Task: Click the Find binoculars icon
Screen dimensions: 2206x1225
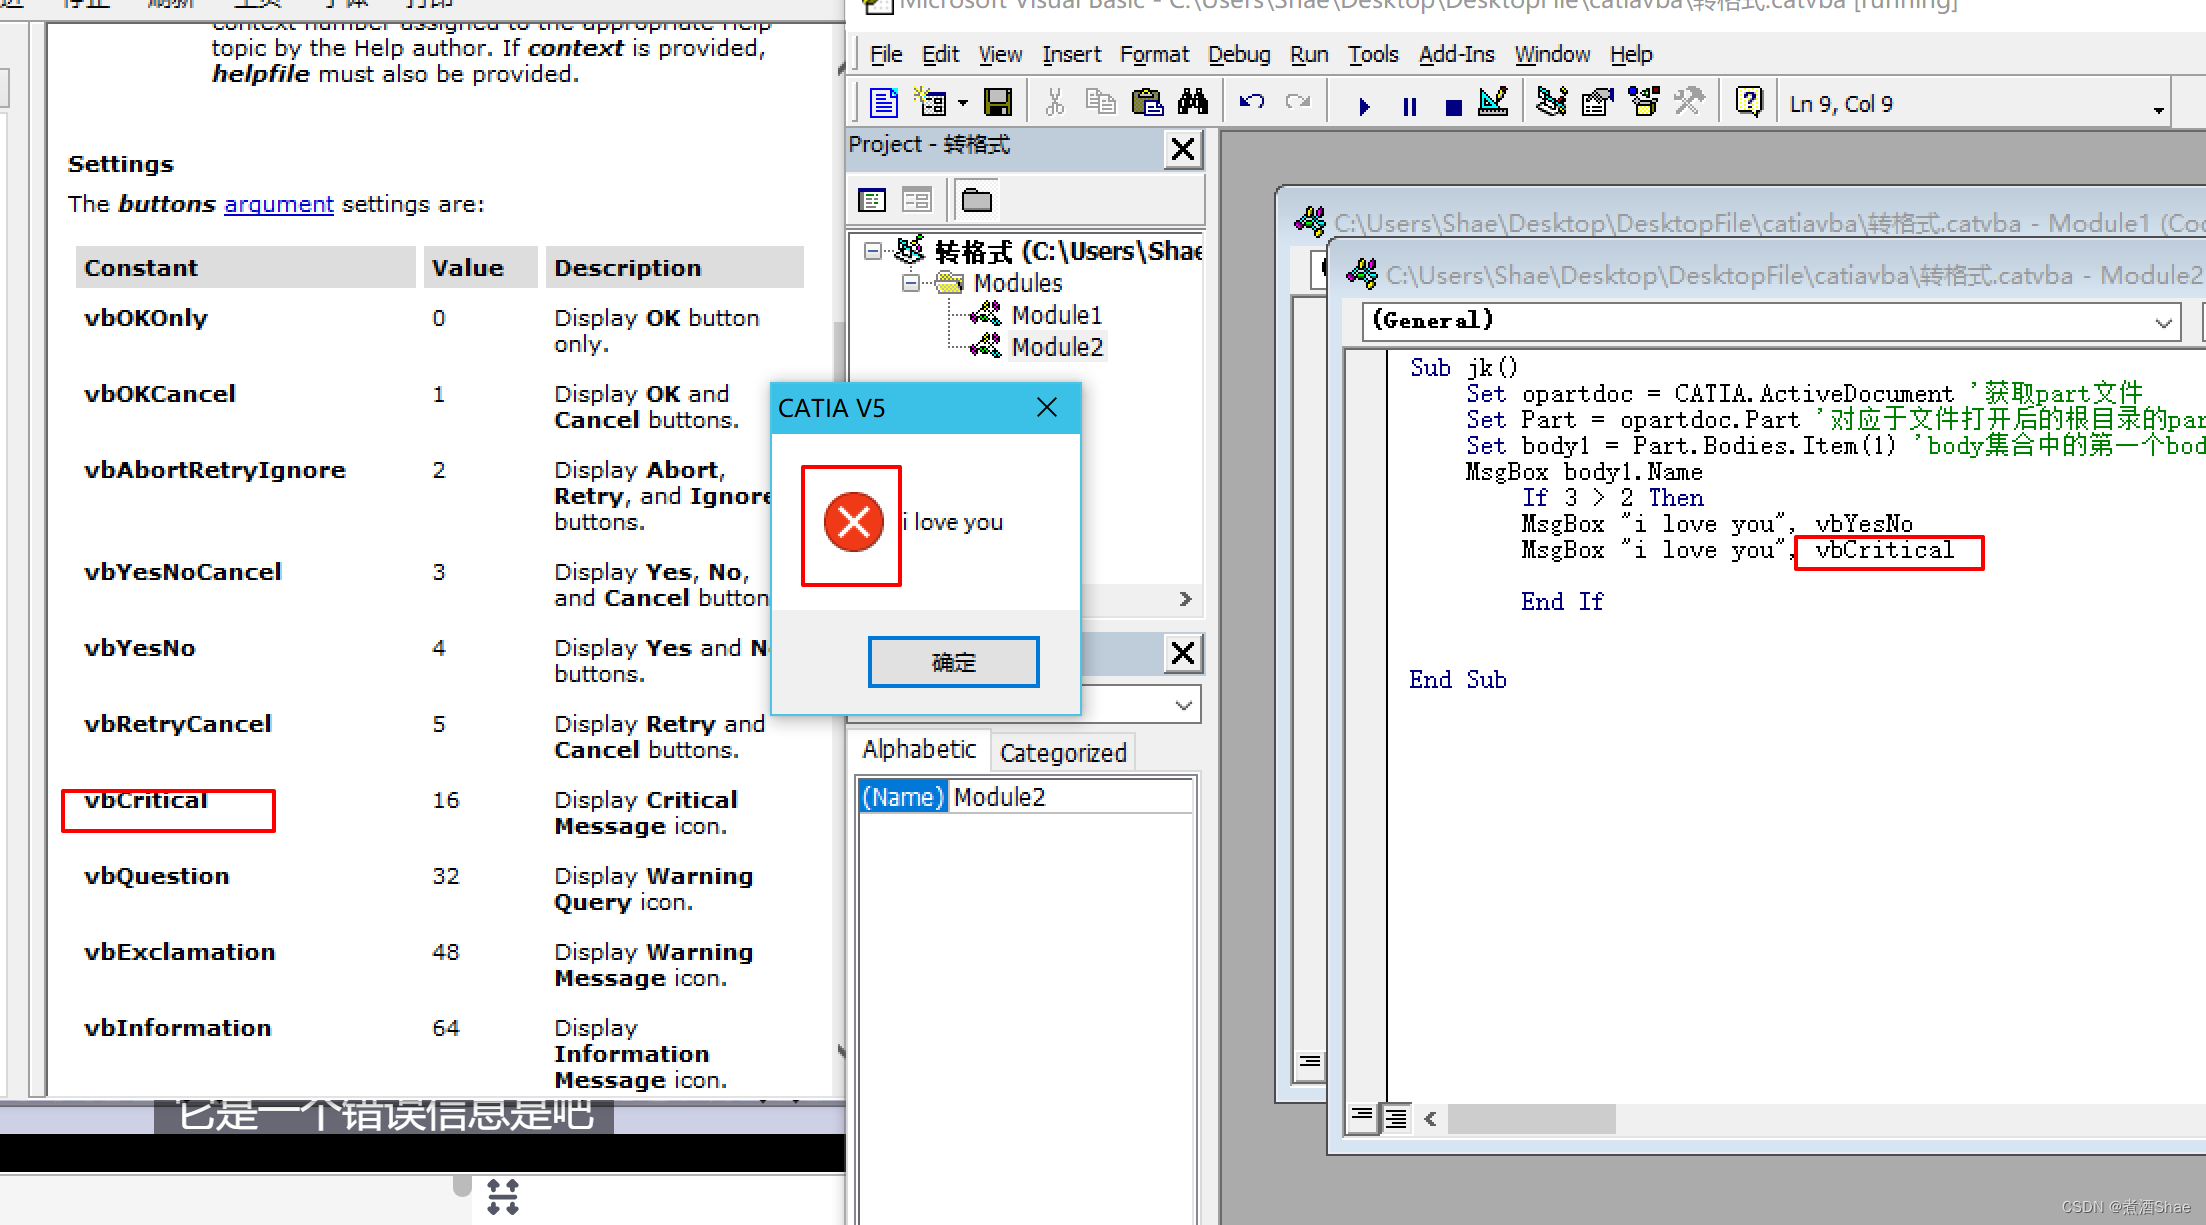Action: tap(1193, 103)
